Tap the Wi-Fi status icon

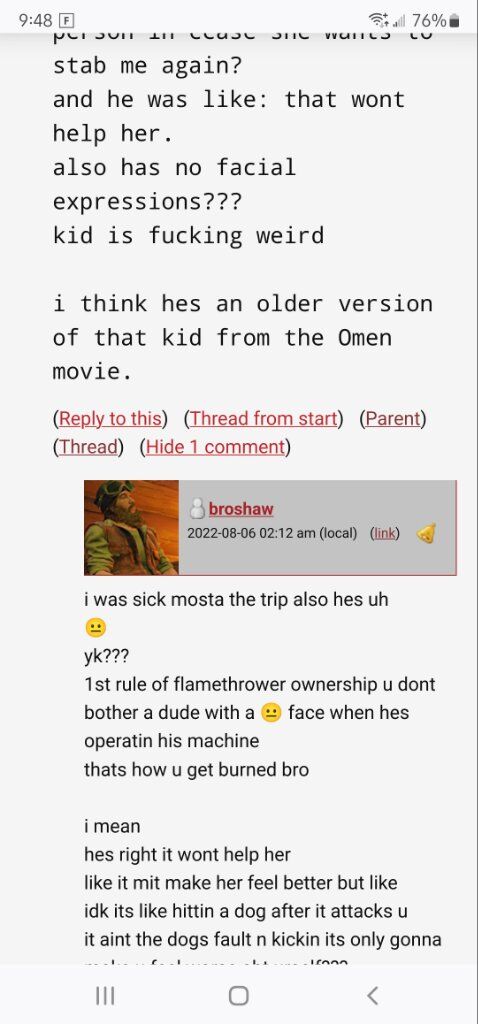pos(377,20)
